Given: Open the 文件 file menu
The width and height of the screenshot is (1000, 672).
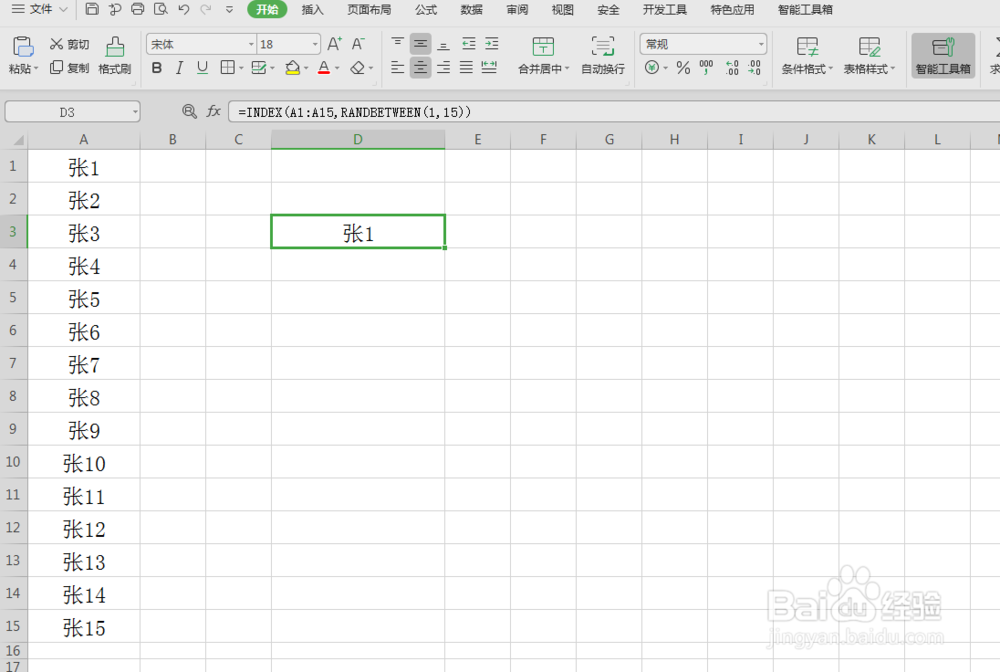Looking at the screenshot, I should pos(40,9).
